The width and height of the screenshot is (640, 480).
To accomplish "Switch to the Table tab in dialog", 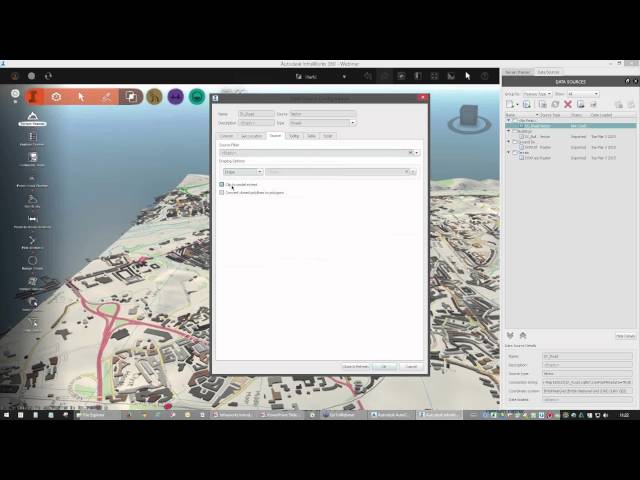I will click(x=311, y=136).
